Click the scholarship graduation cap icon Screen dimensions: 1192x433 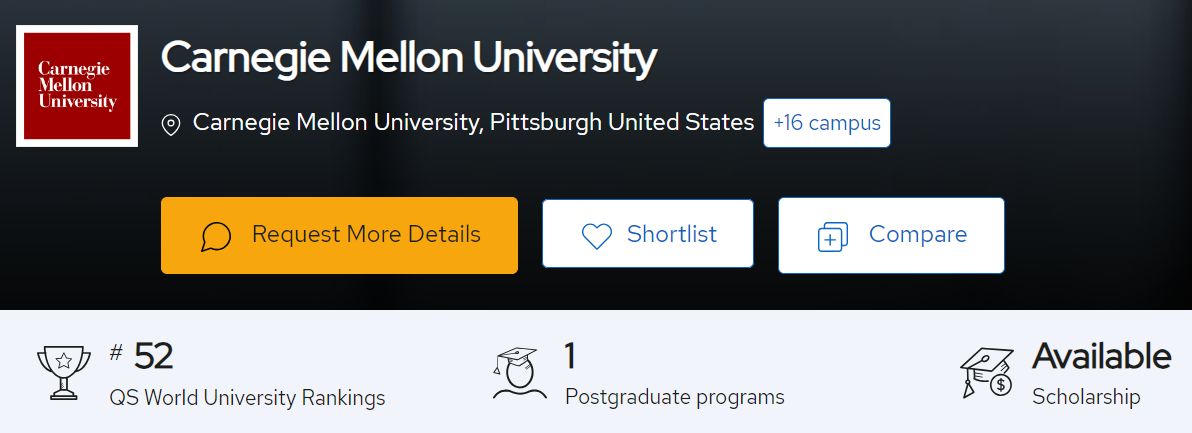[986, 372]
